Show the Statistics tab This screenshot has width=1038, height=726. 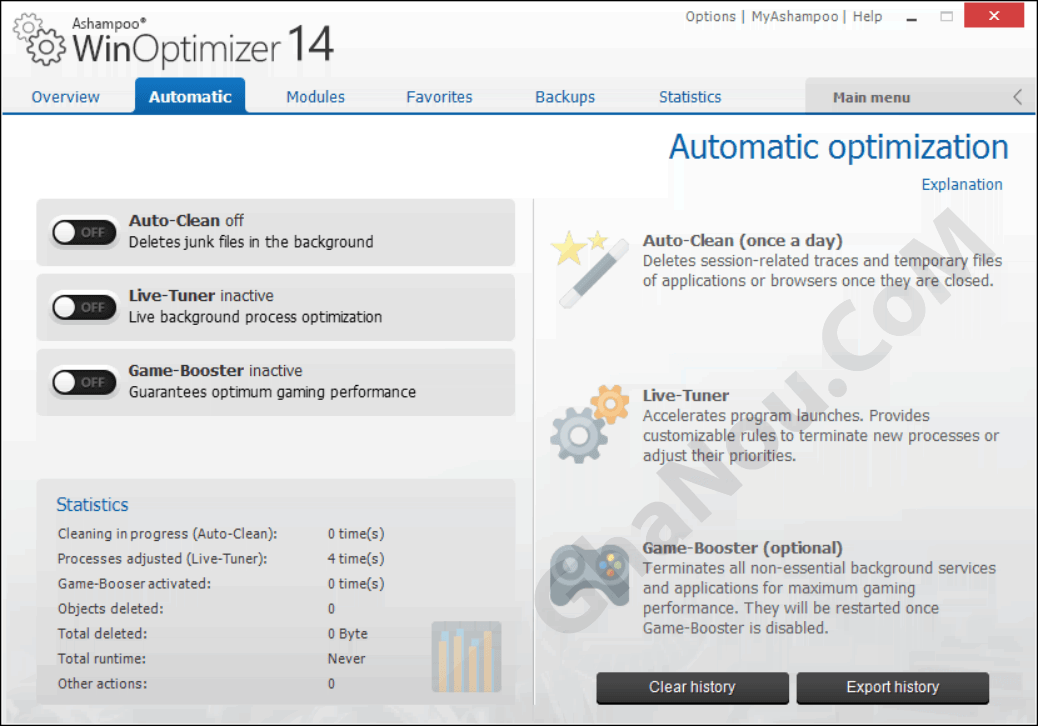click(x=690, y=97)
